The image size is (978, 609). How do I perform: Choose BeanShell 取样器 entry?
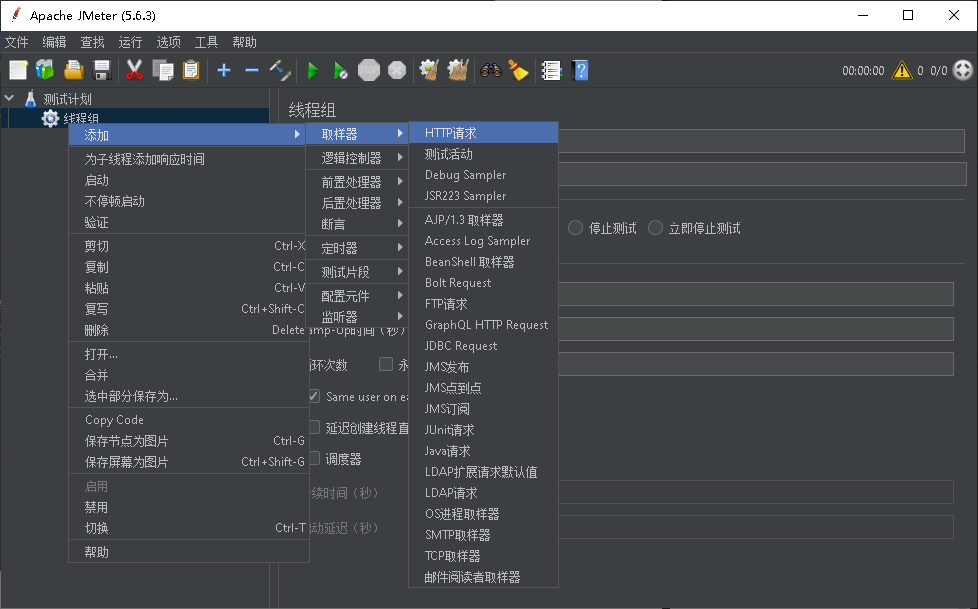tap(483, 262)
